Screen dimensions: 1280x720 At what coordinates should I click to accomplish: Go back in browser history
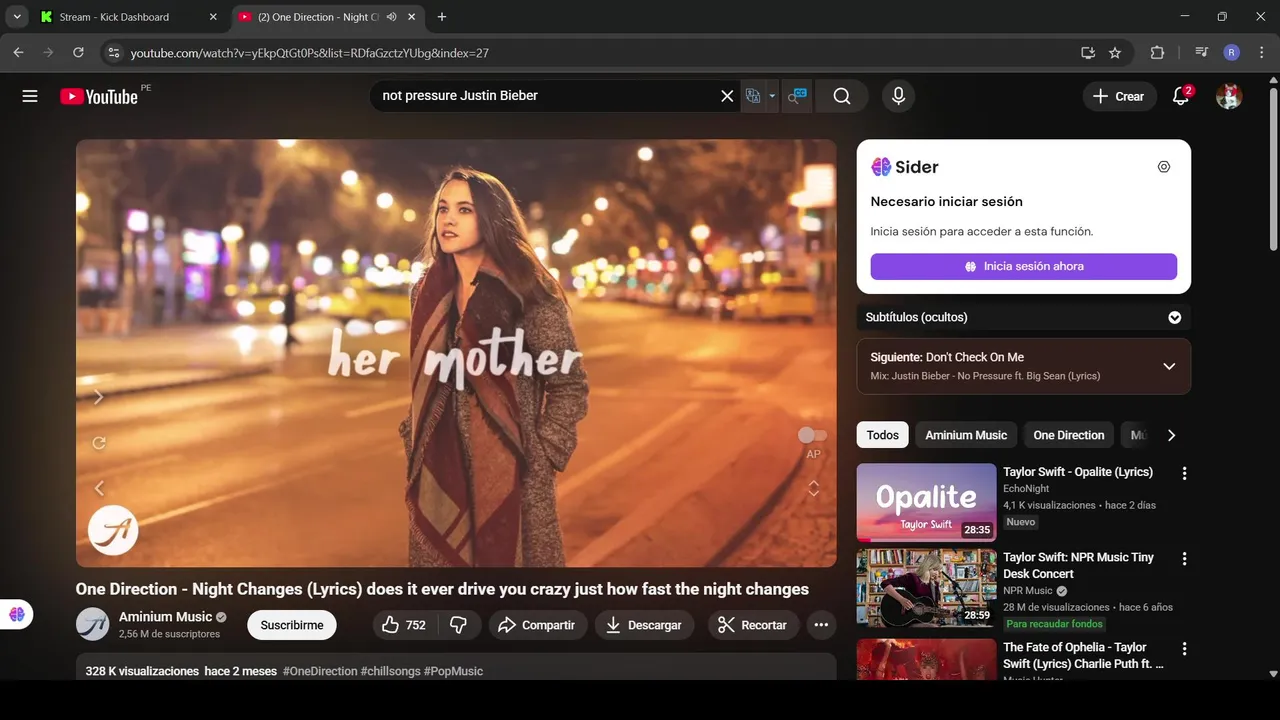(x=18, y=53)
